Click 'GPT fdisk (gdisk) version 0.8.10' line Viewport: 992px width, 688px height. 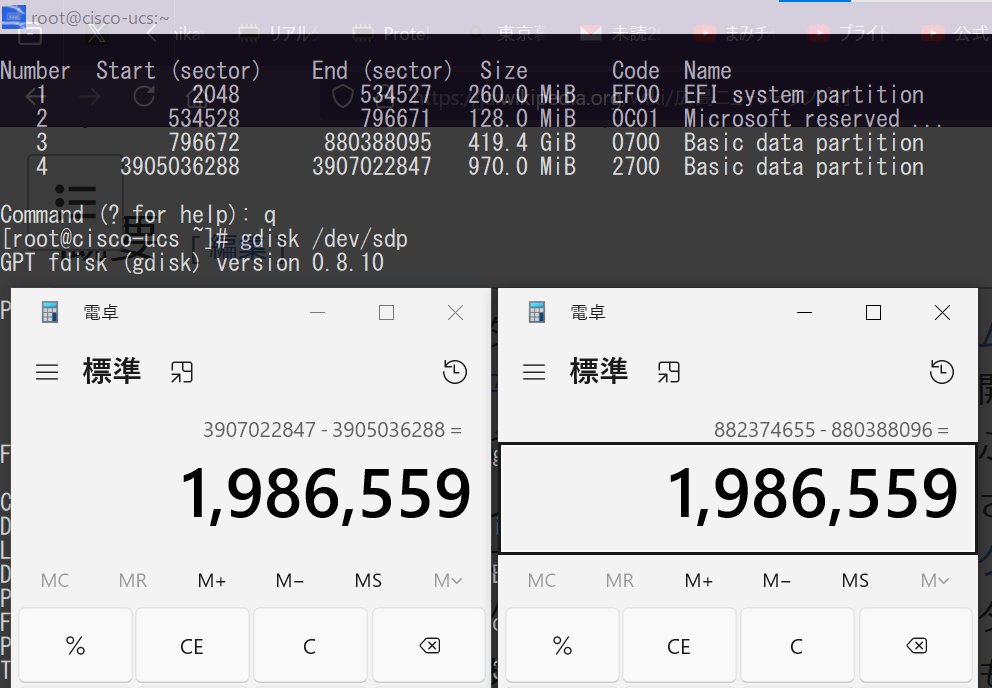pyautogui.click(x=192, y=263)
